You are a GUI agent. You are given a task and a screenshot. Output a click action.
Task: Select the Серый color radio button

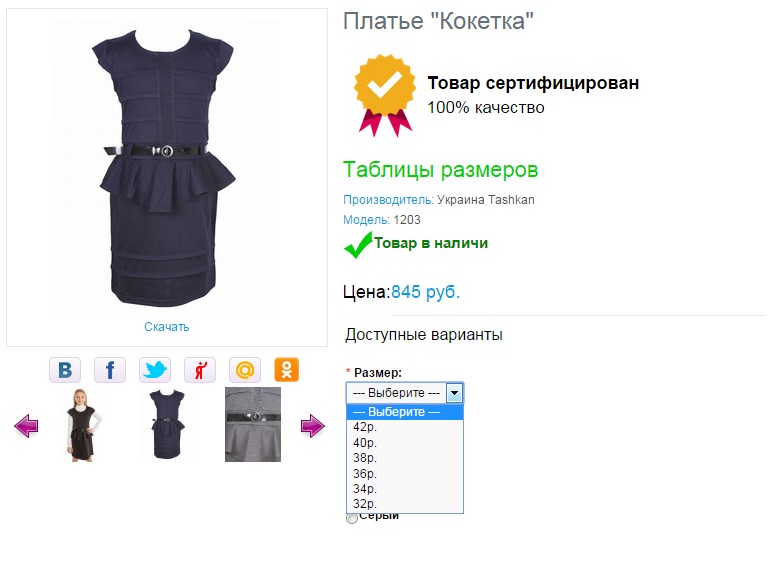351,518
